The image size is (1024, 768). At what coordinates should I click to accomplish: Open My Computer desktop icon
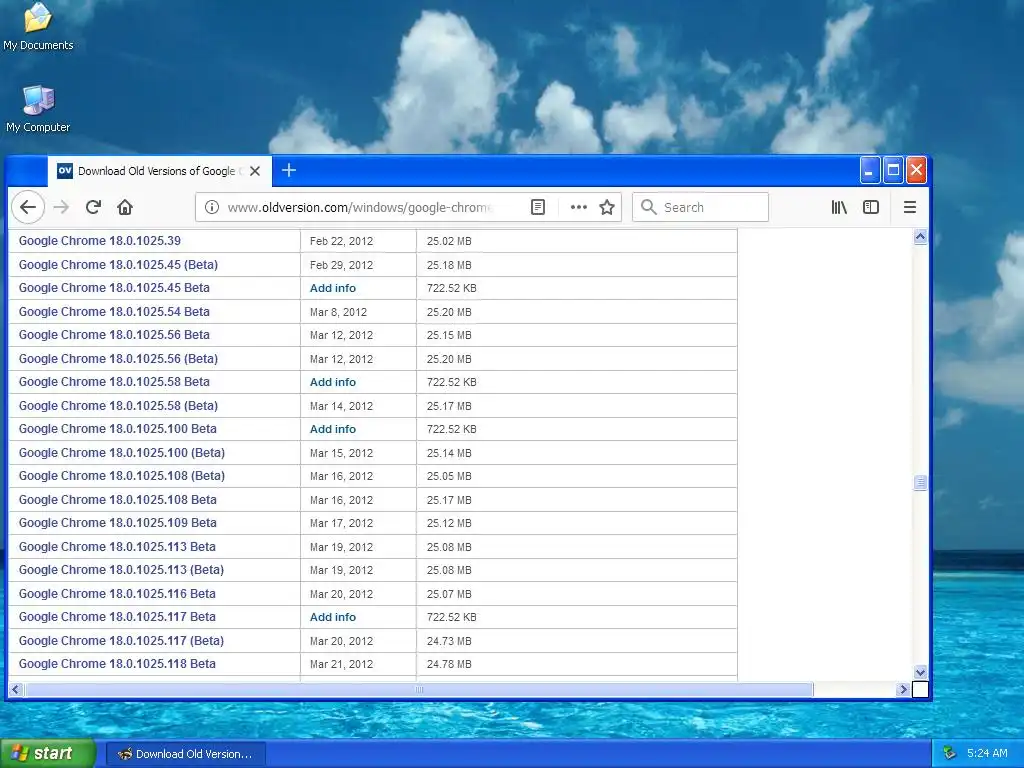[x=38, y=108]
